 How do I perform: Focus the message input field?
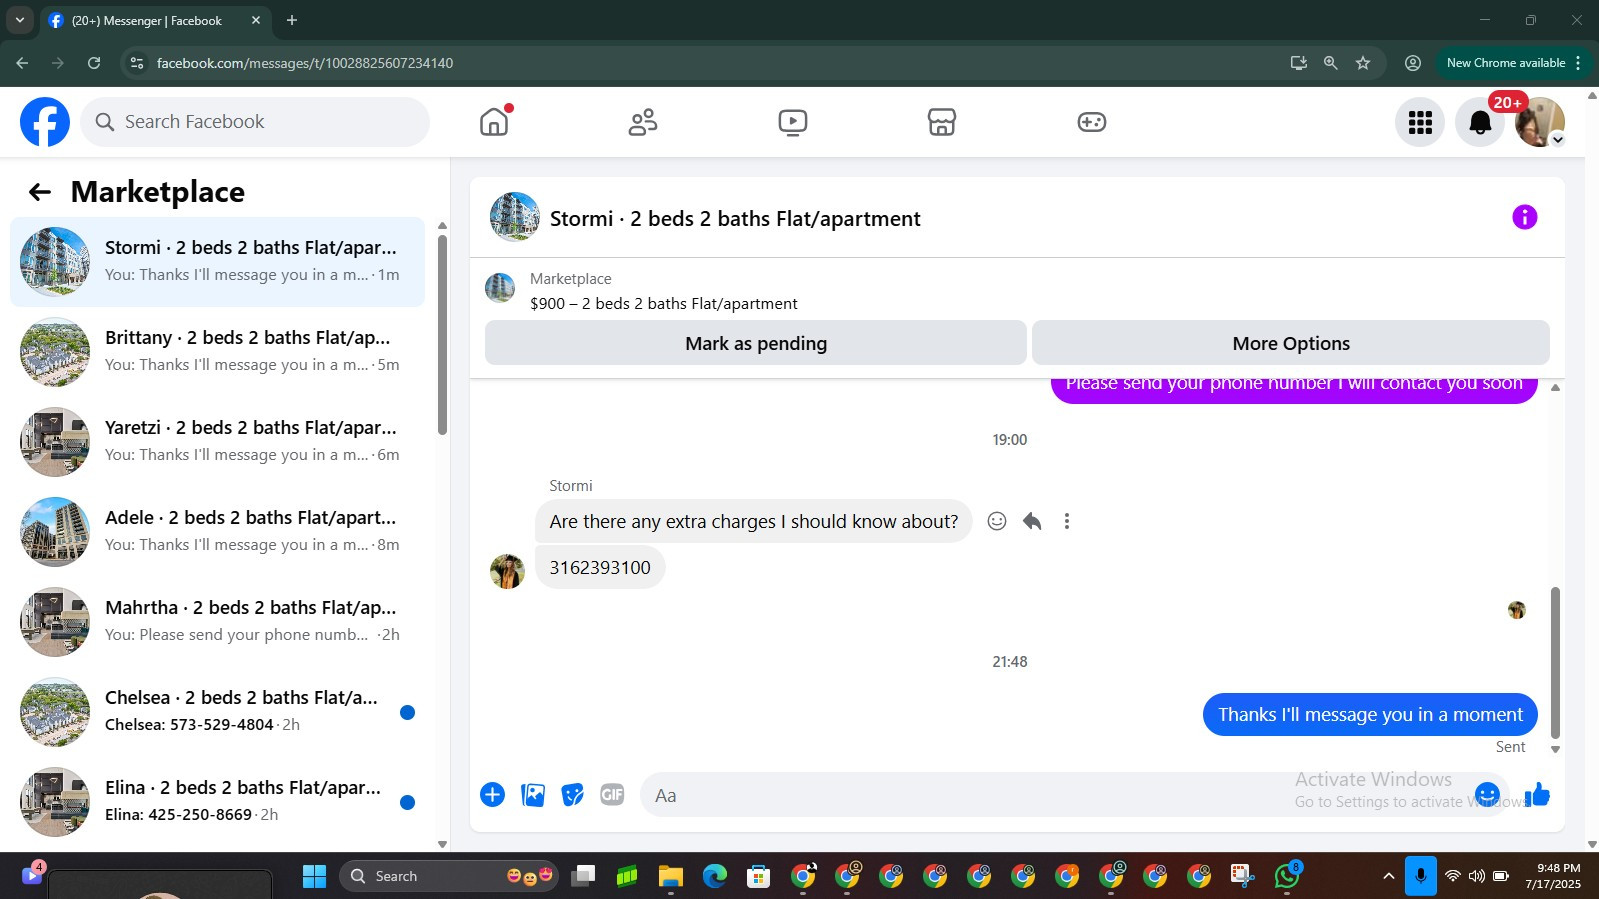coord(1060,795)
